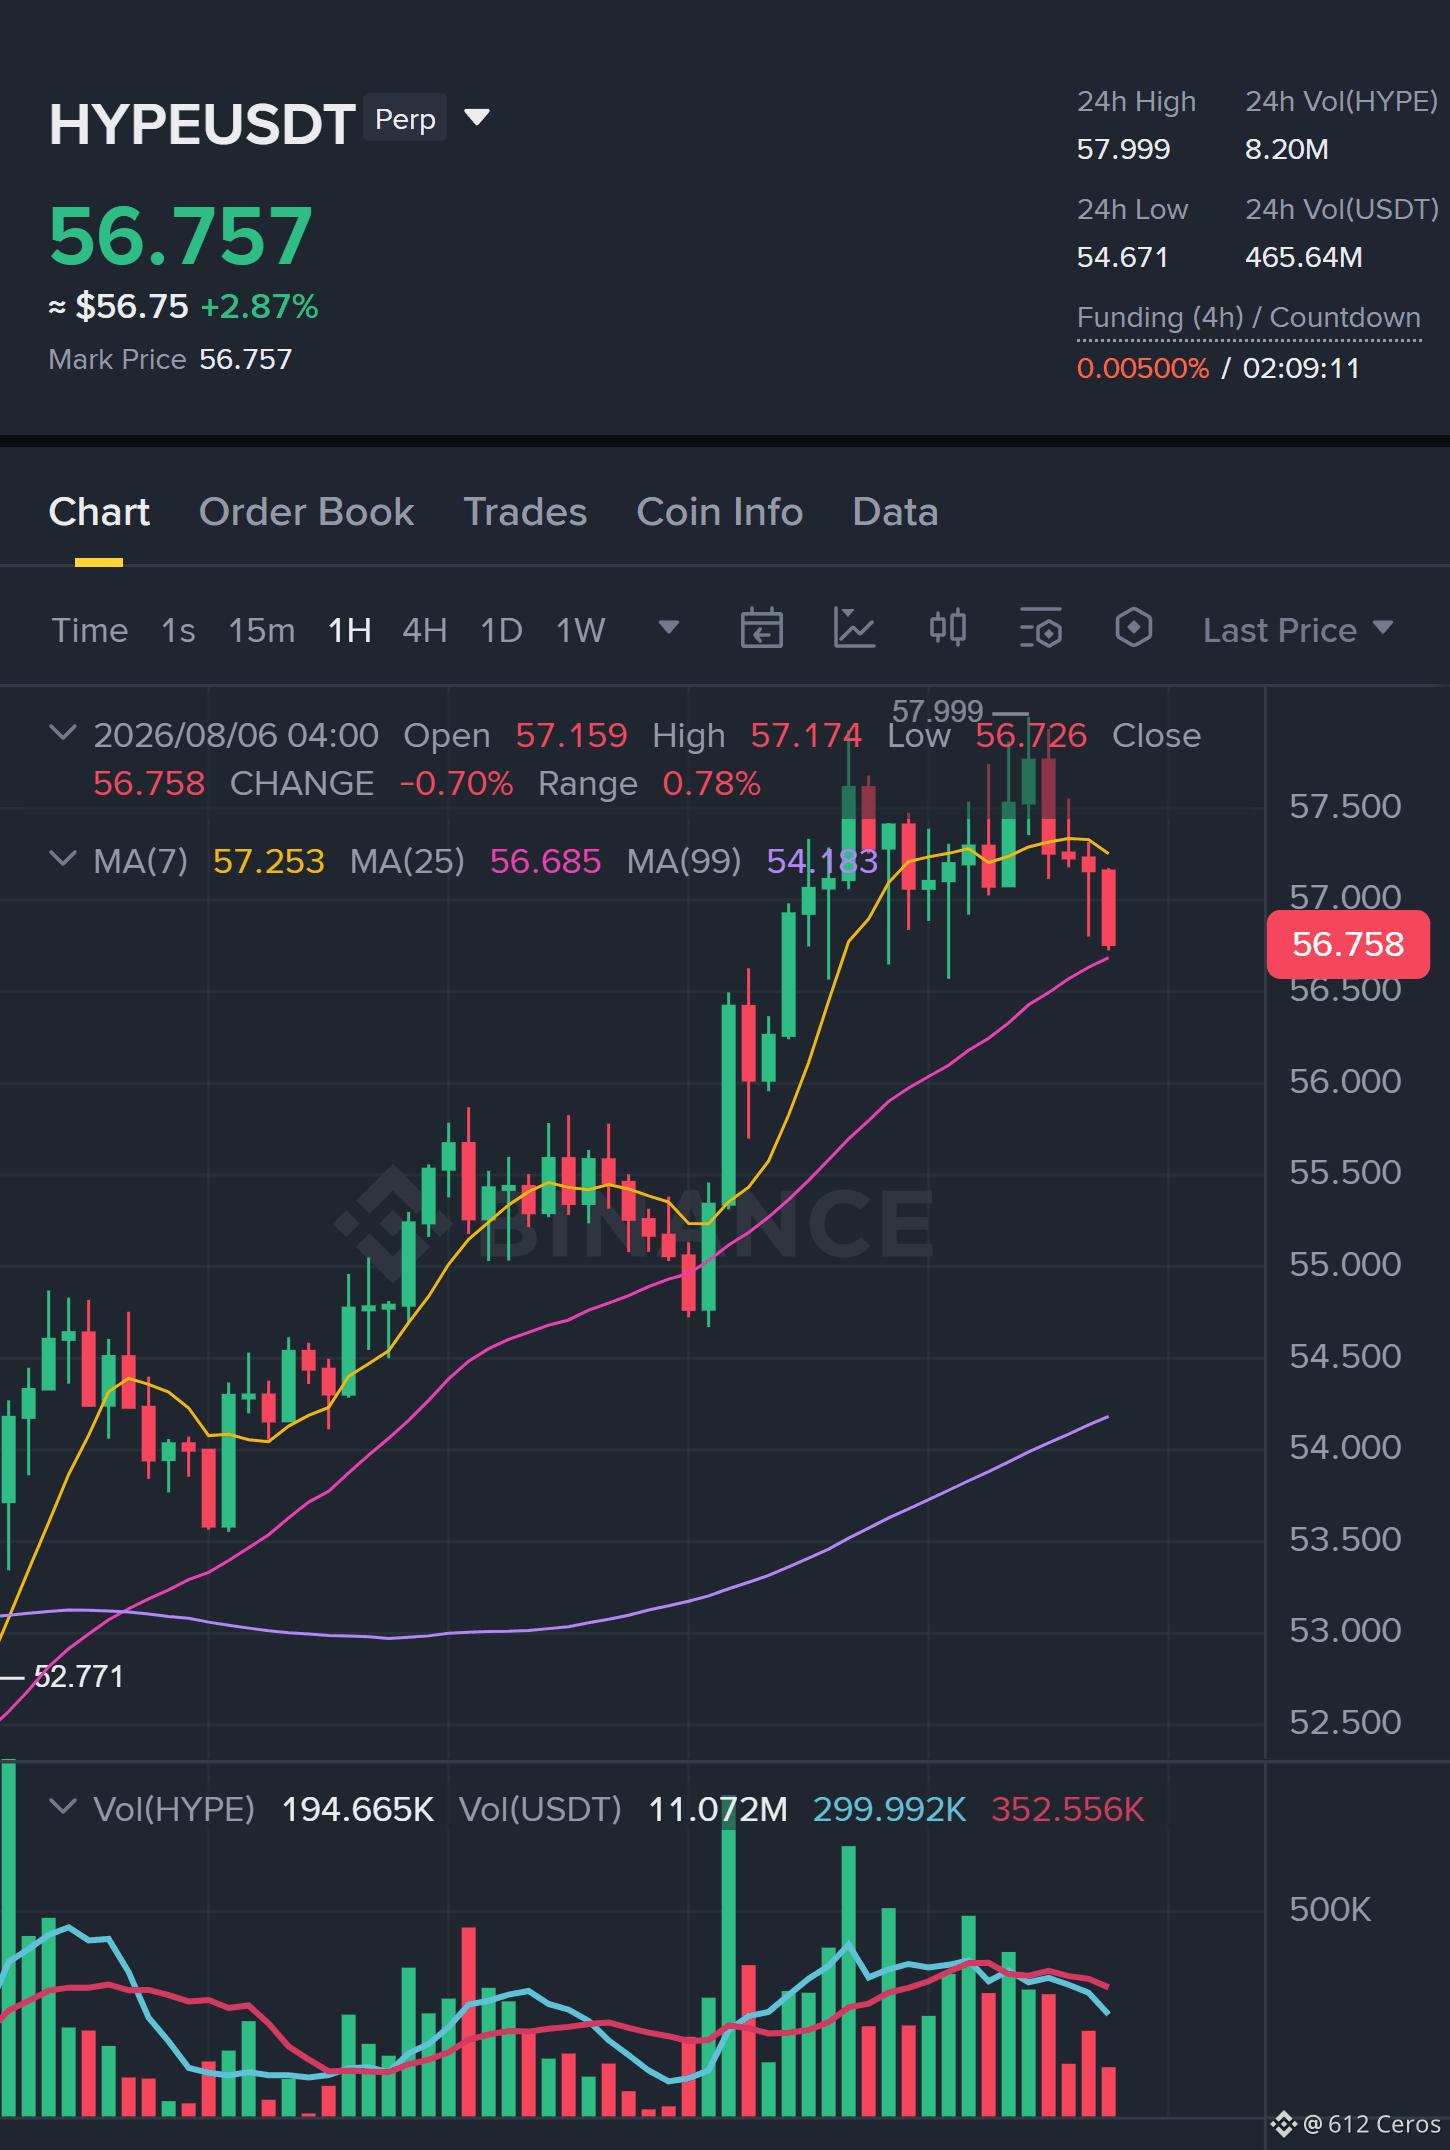The width and height of the screenshot is (1450, 2150).
Task: Open the chart calendar date picker icon
Action: (761, 629)
